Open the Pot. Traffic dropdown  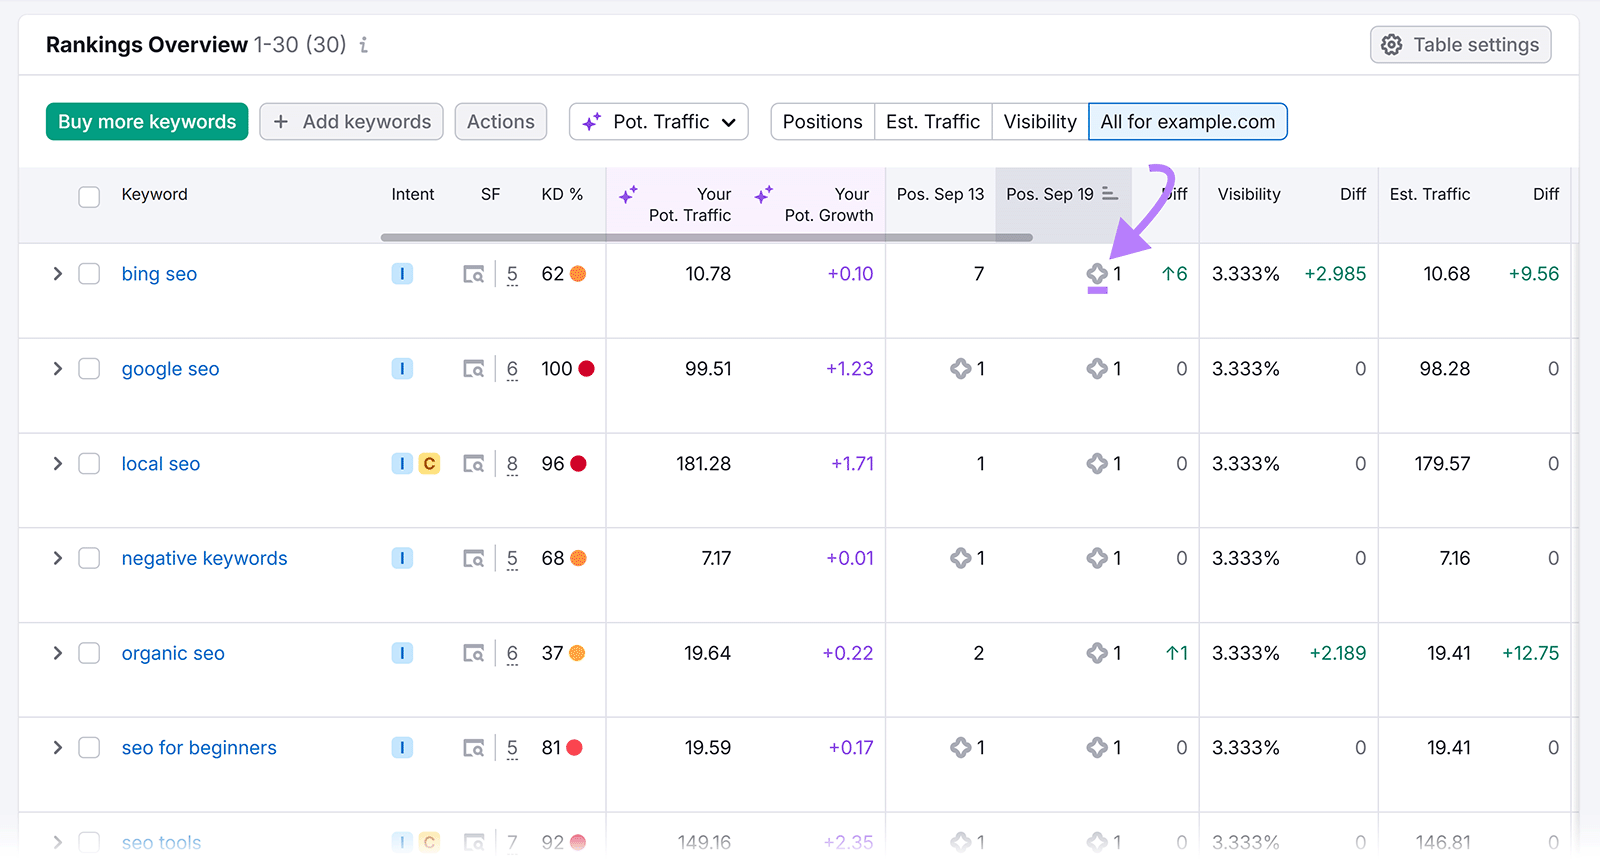659,122
